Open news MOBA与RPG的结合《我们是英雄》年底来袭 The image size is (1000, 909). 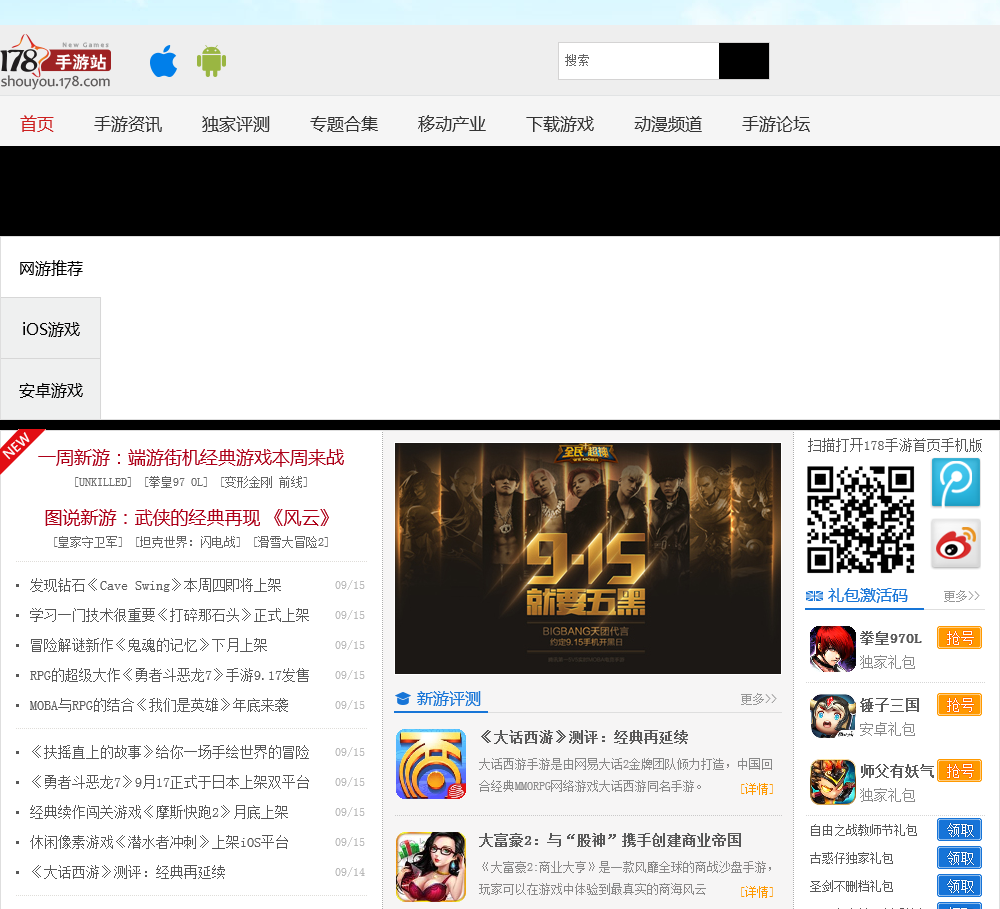[159, 705]
